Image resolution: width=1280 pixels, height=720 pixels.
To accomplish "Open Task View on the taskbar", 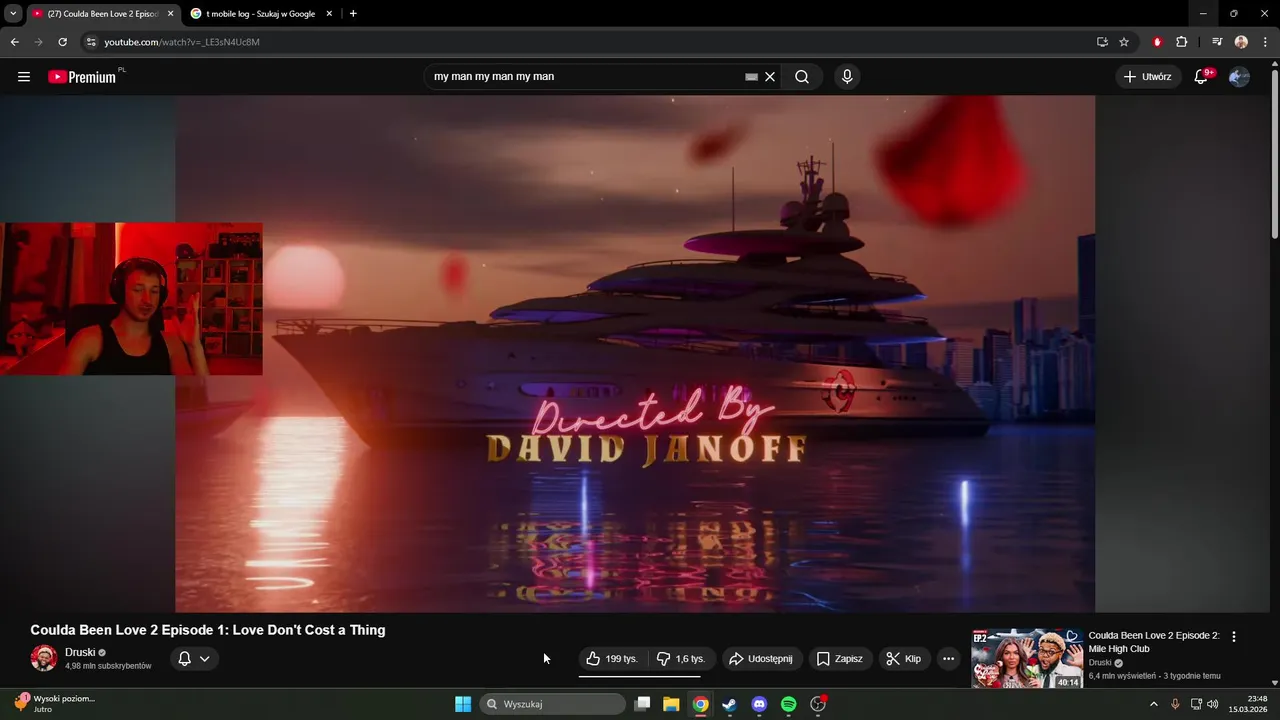I will pyautogui.click(x=643, y=704).
